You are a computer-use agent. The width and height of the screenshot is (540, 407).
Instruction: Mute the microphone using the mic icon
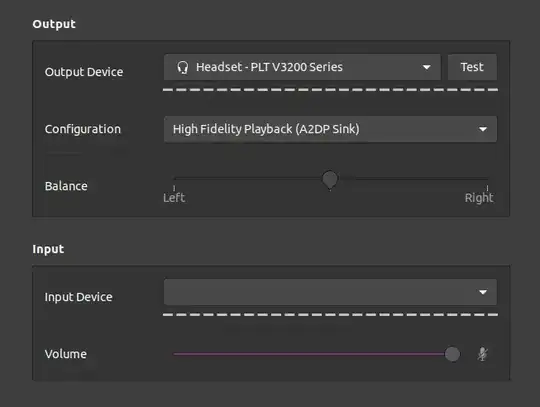tap(482, 354)
